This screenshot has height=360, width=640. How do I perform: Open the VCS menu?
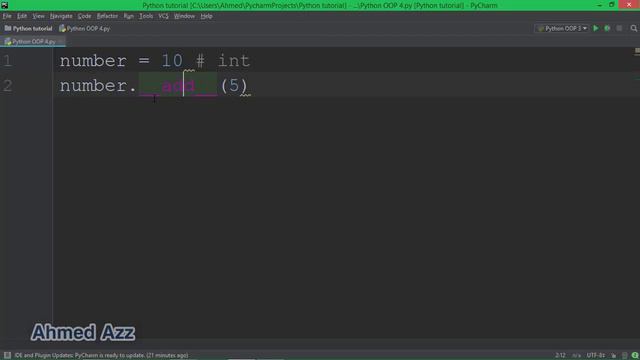coord(163,16)
